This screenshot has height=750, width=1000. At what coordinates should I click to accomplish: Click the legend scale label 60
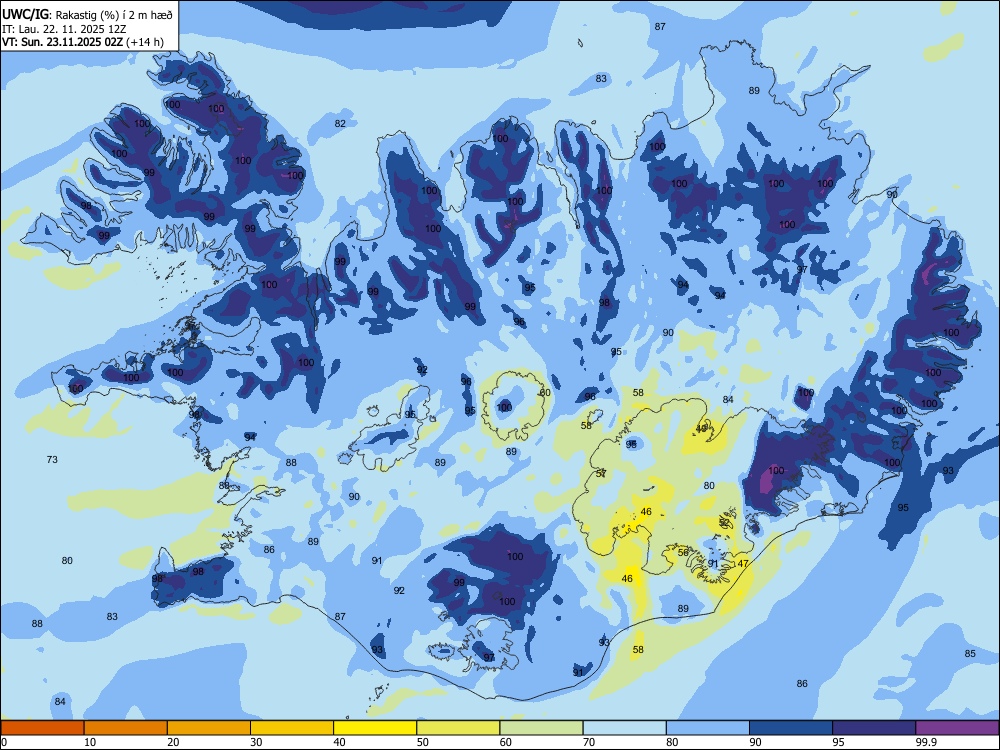(506, 742)
